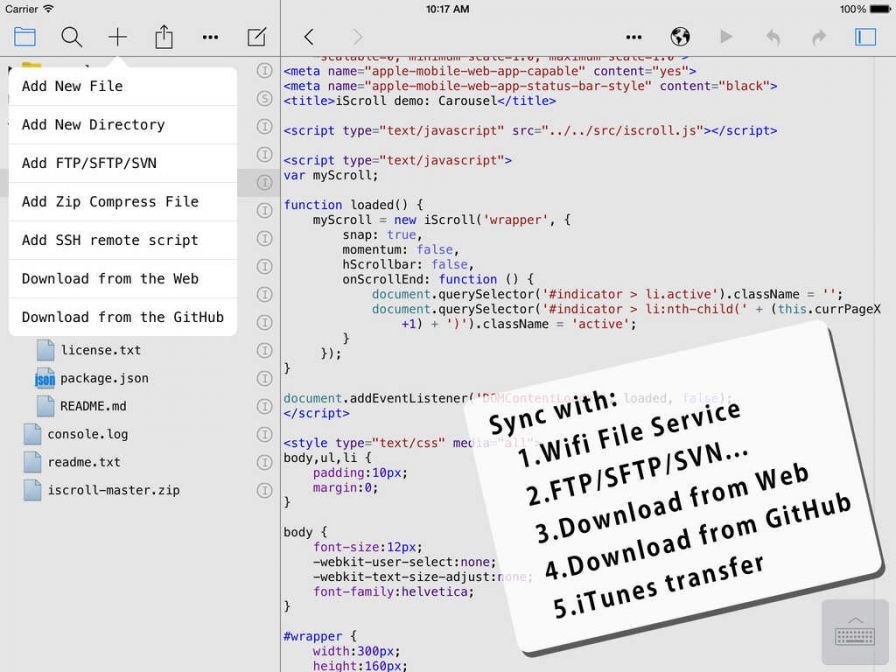Viewport: 896px width, 672px height.
Task: Click the search magnifier icon
Action: 72,37
